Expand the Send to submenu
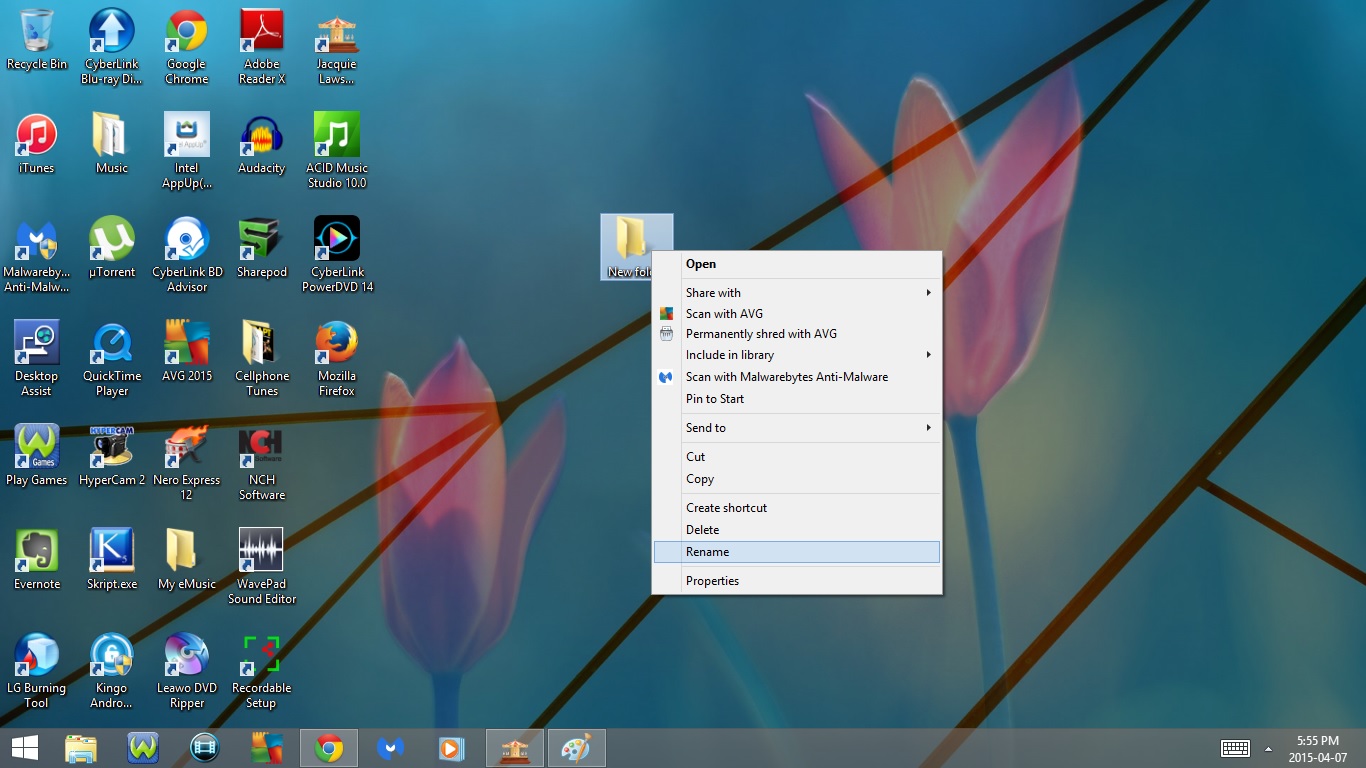This screenshot has width=1366, height=768. 796,428
